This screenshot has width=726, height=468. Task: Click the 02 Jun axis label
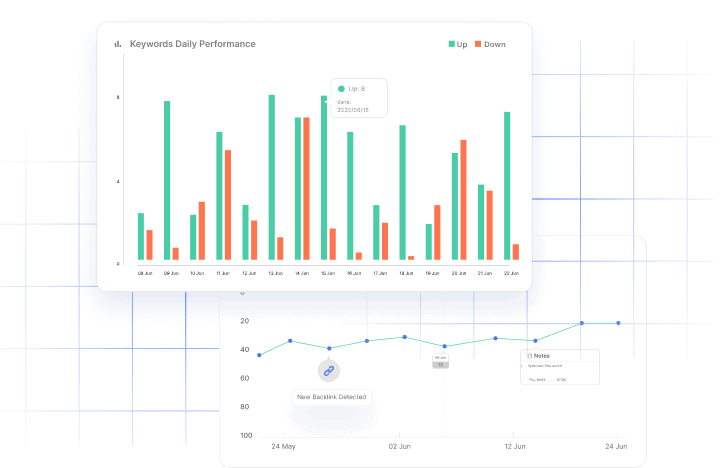tap(400, 446)
